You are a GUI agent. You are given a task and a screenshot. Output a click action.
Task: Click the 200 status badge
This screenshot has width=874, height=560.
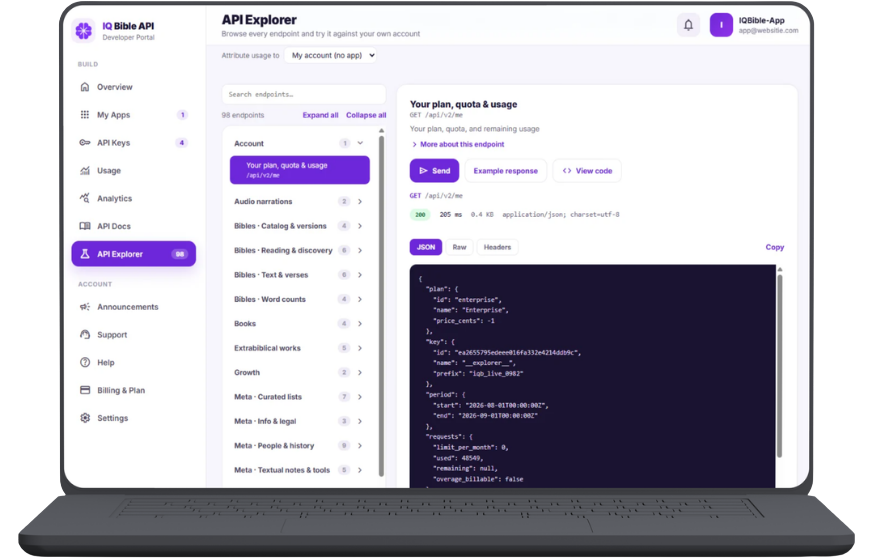[x=420, y=215]
